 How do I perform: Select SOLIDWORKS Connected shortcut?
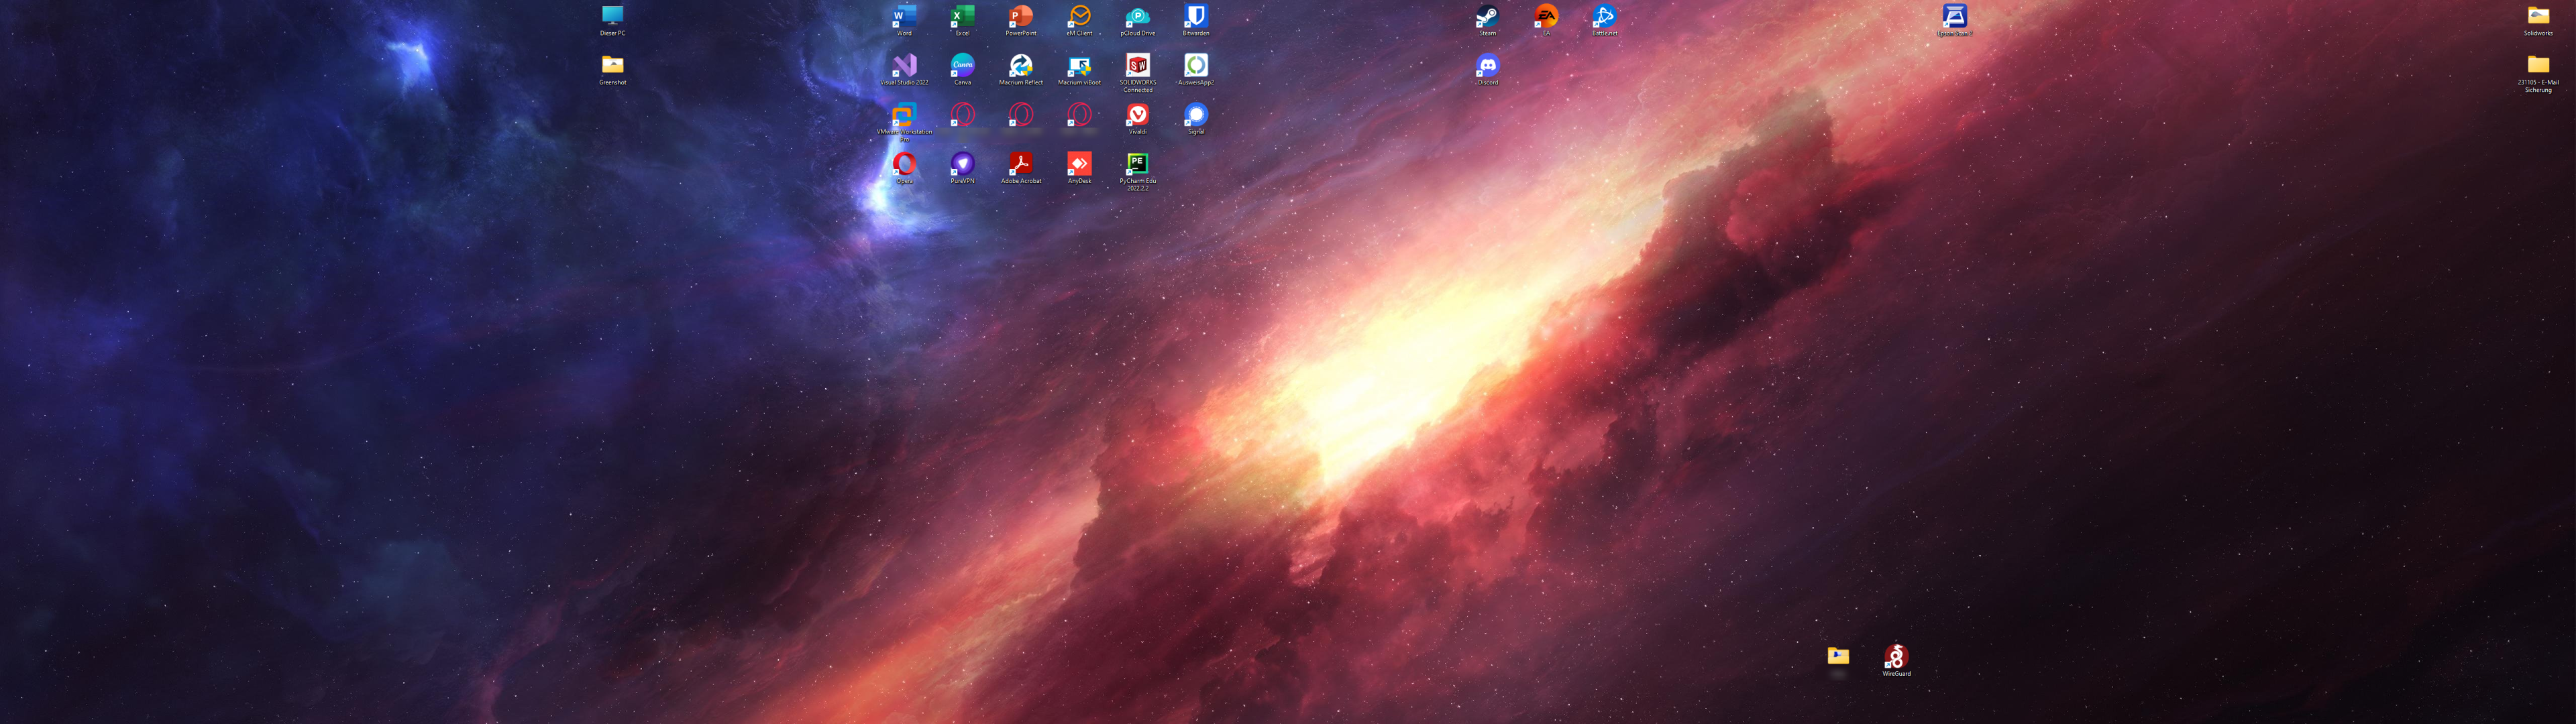coord(1137,66)
